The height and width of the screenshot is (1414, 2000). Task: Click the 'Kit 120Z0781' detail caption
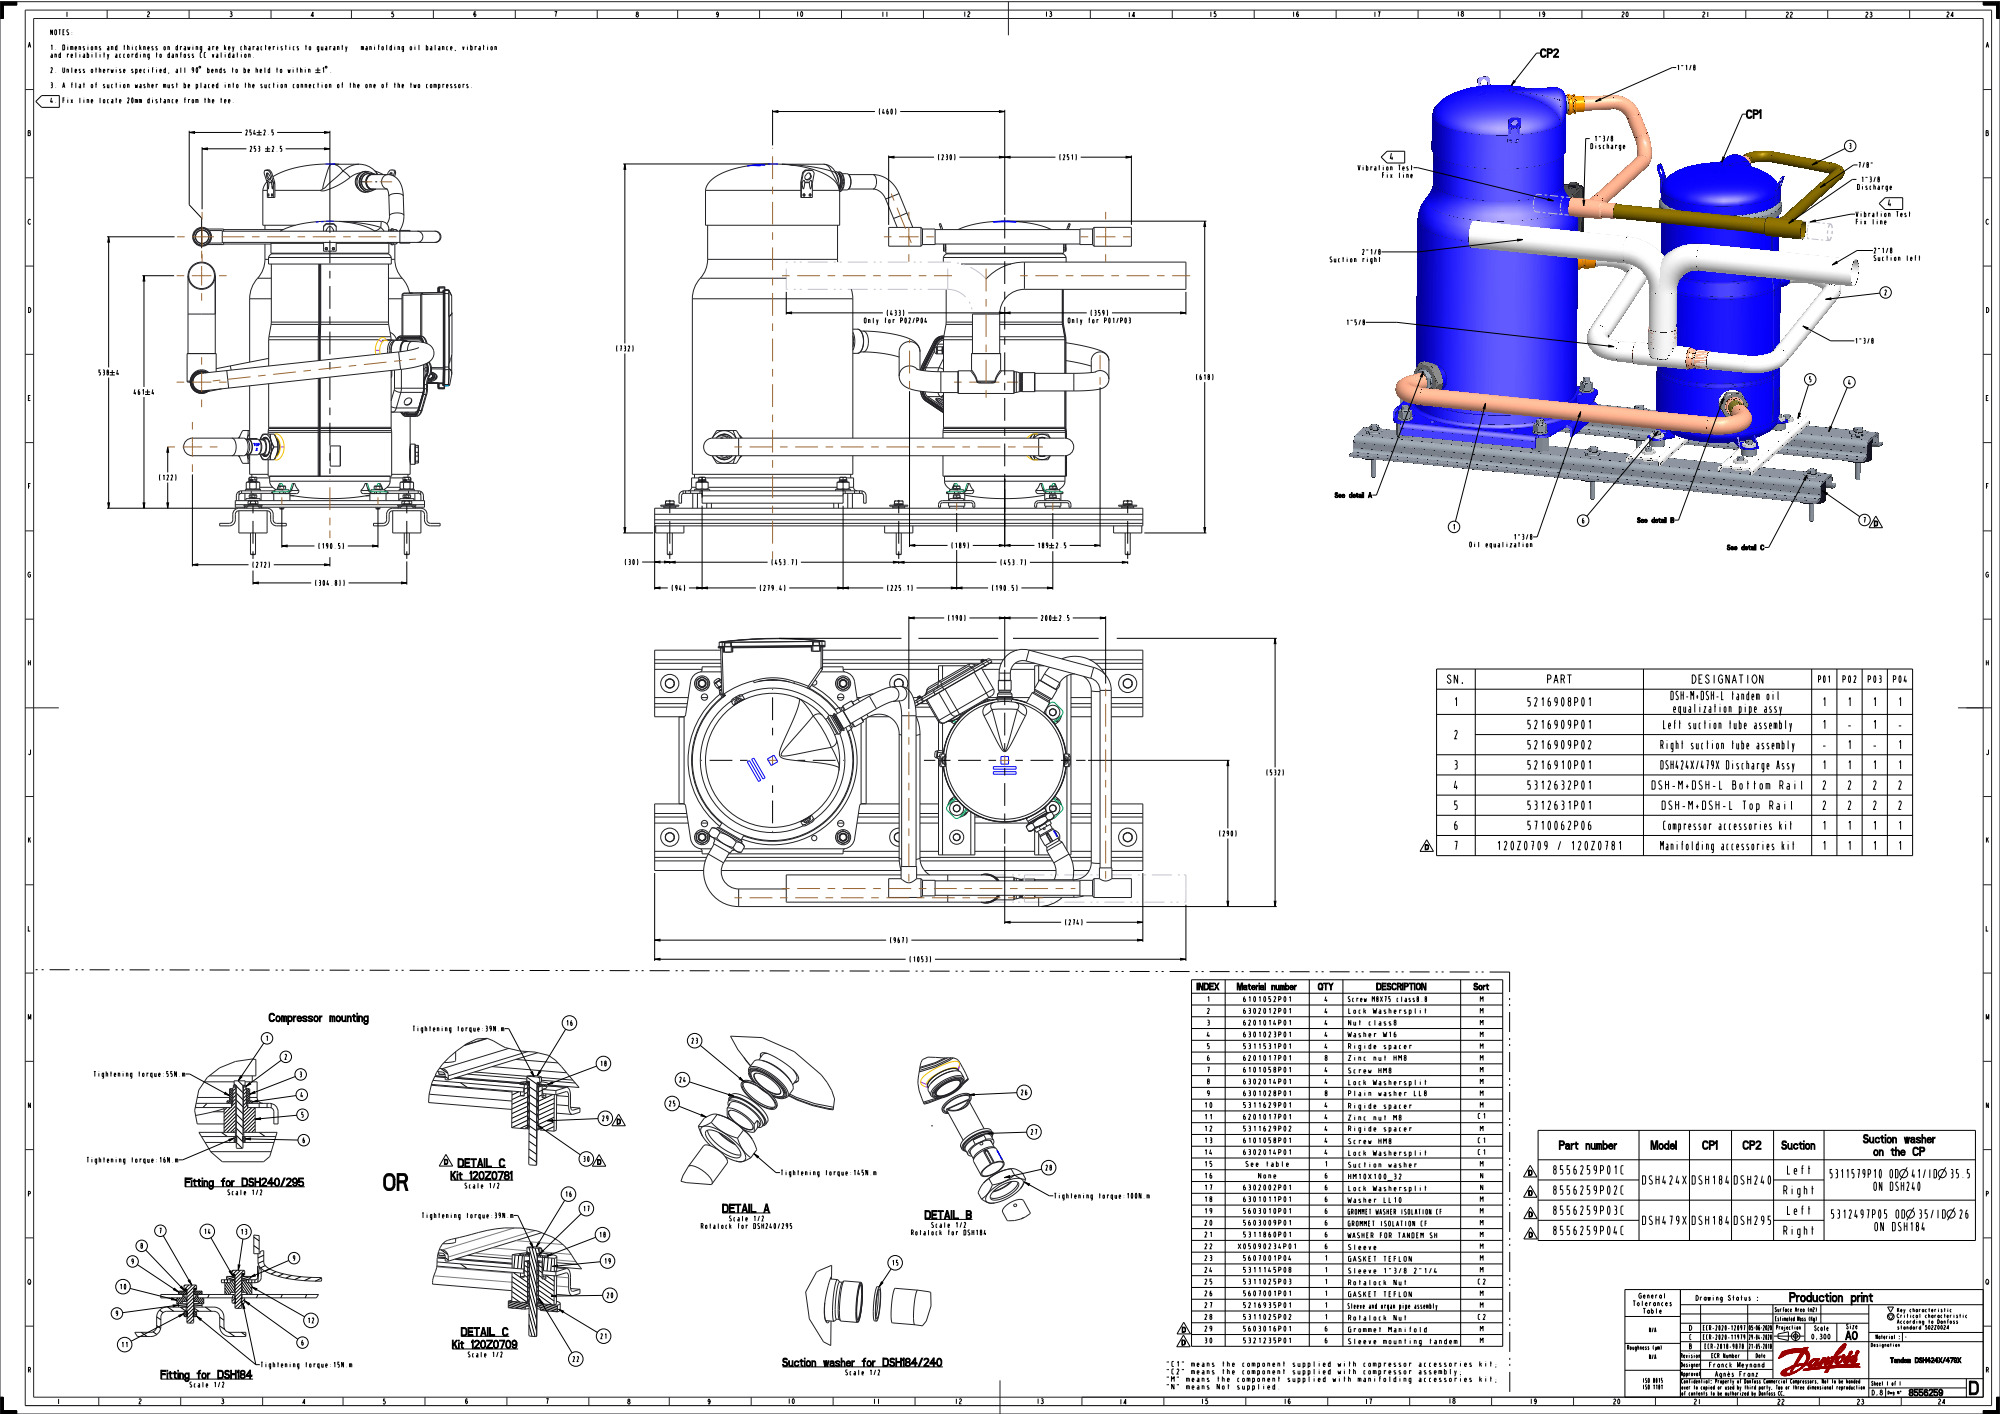[481, 1175]
